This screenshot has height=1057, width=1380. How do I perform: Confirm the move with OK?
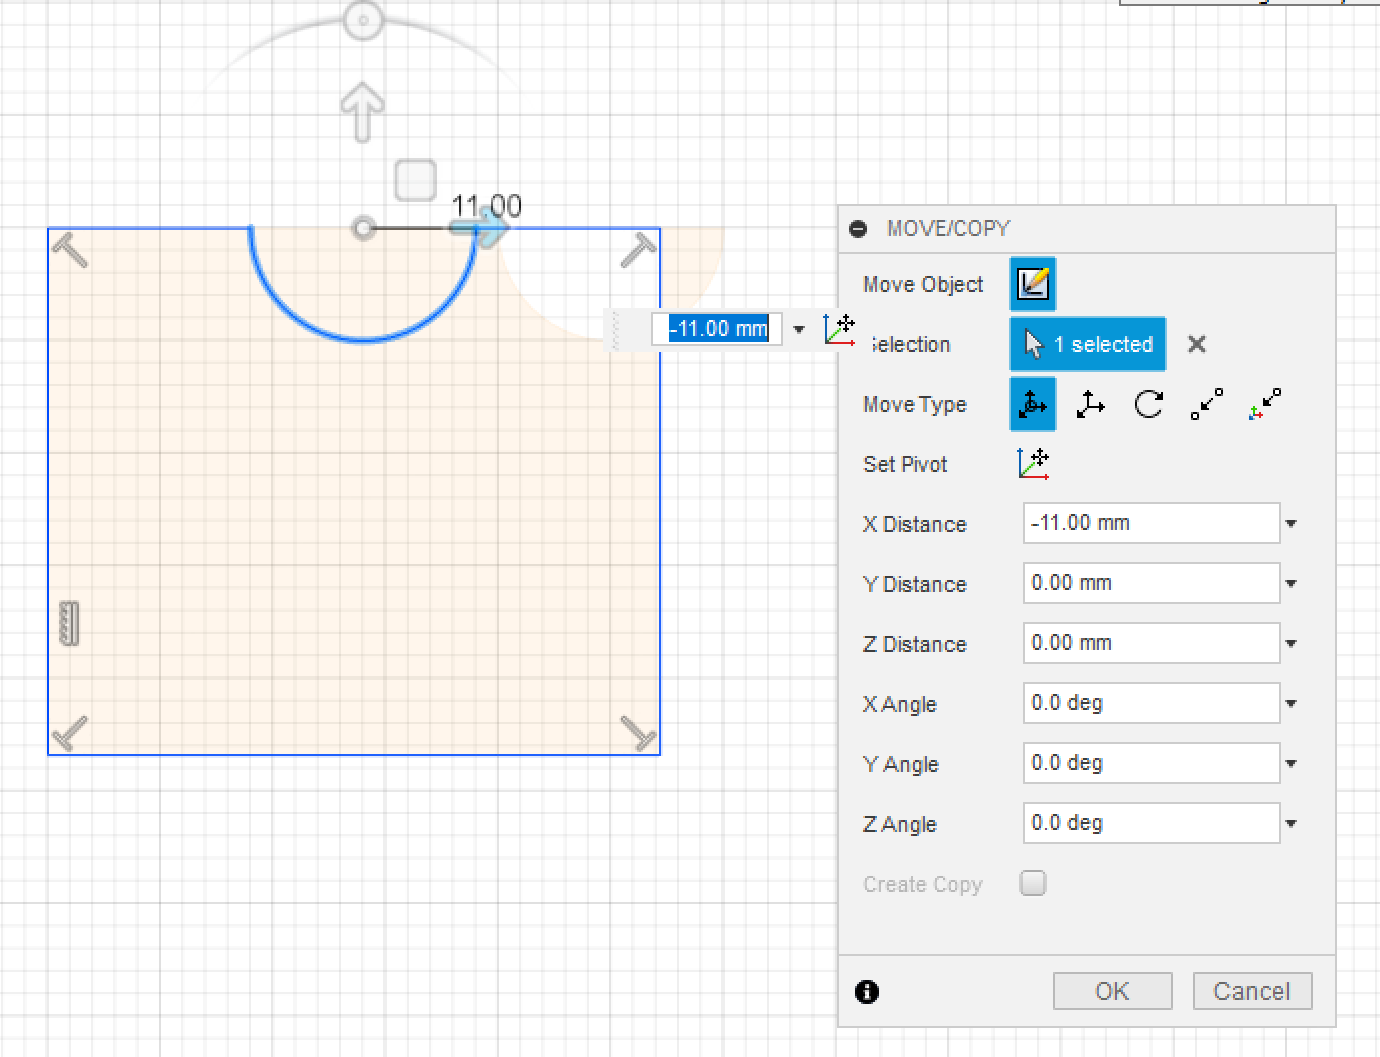coord(1112,991)
